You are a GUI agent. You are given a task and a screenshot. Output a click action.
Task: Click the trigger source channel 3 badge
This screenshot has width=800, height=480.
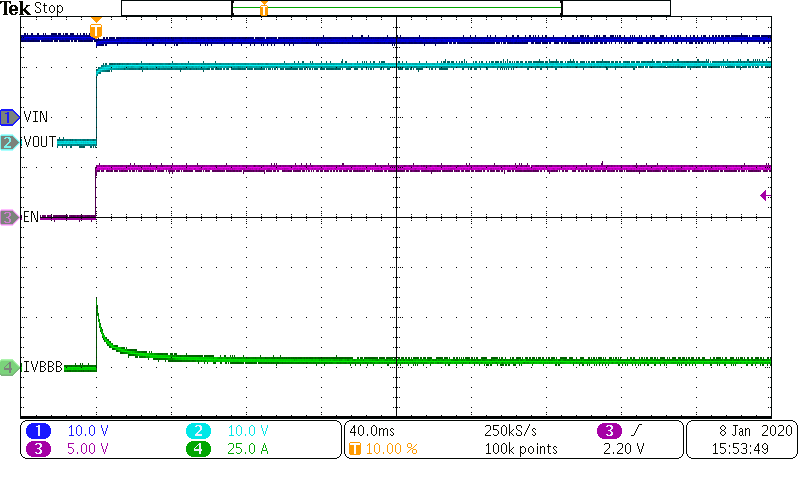tap(609, 430)
